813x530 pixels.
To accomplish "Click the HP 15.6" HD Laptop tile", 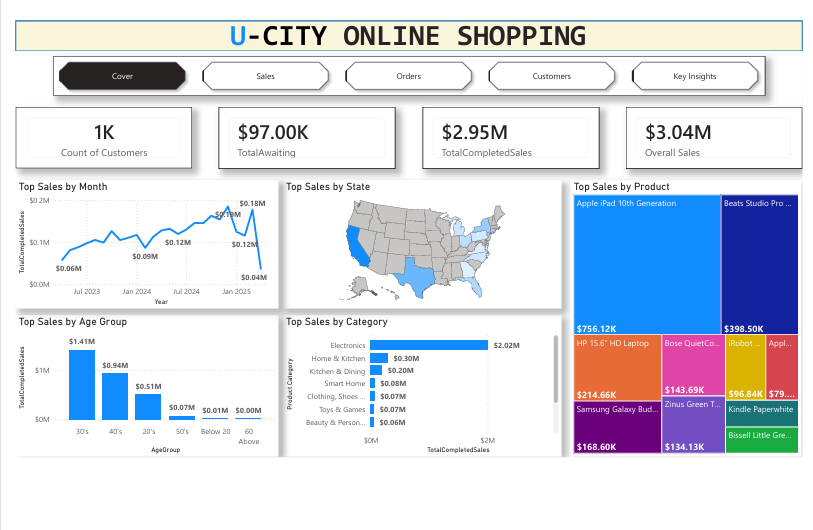I will coord(617,367).
